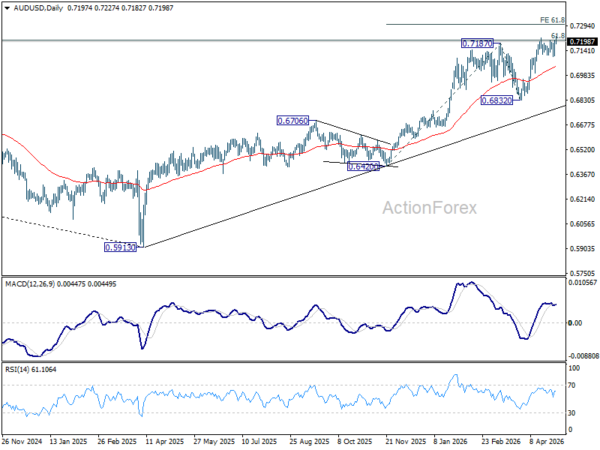Click the RSI(14) indicator label
The width and height of the screenshot is (600, 450).
[x=18, y=369]
